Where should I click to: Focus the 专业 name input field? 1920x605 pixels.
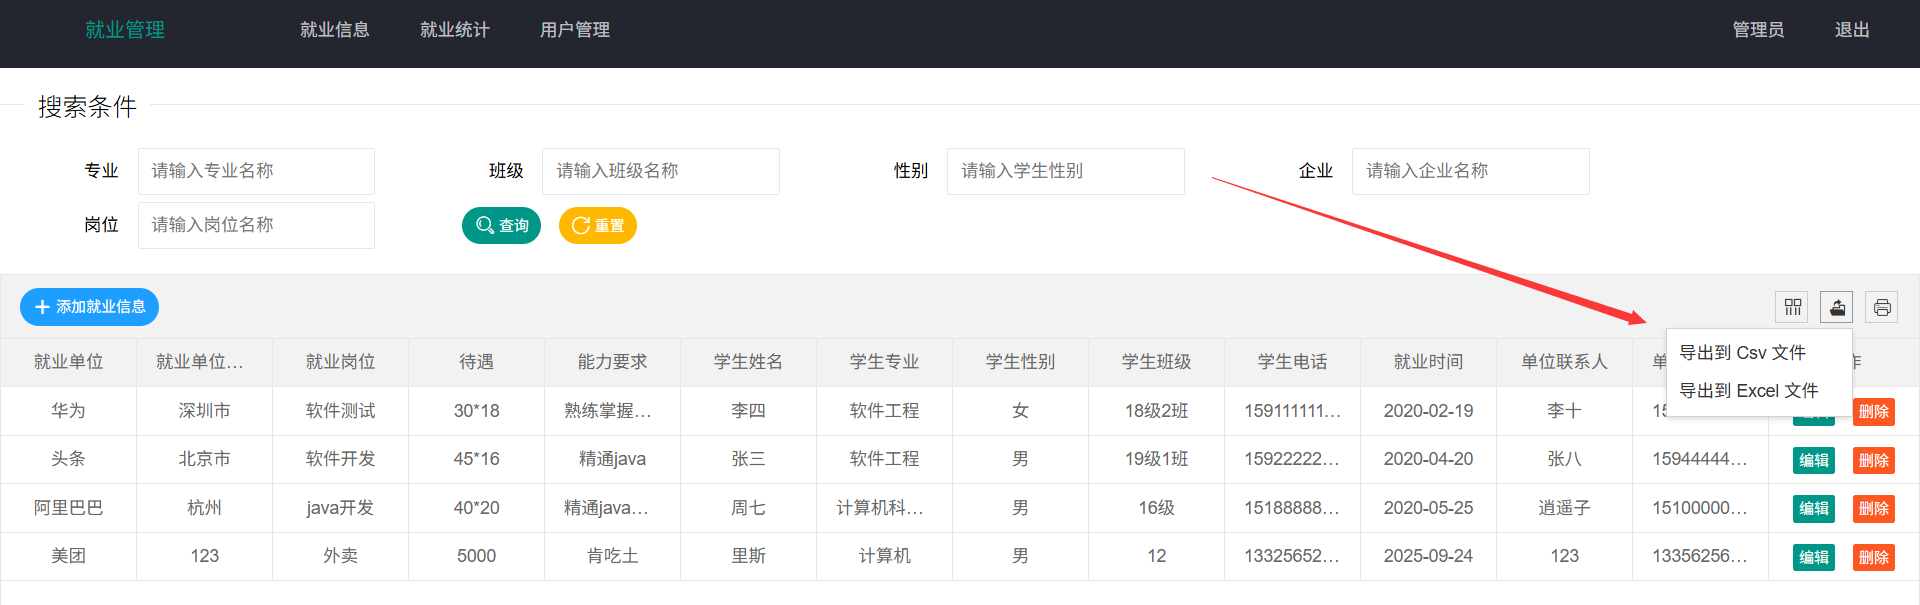[x=256, y=171]
